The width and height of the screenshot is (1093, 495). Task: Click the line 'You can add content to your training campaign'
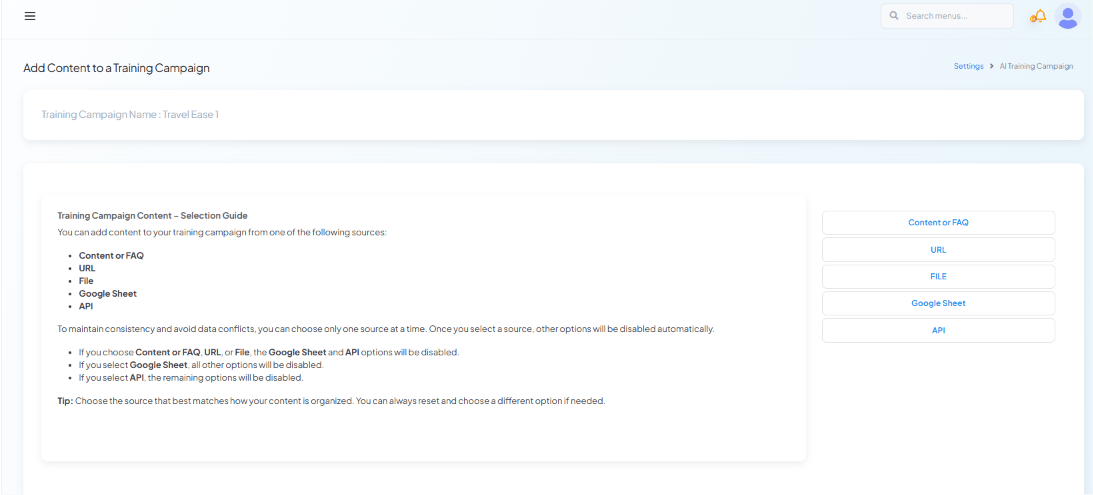pos(222,232)
